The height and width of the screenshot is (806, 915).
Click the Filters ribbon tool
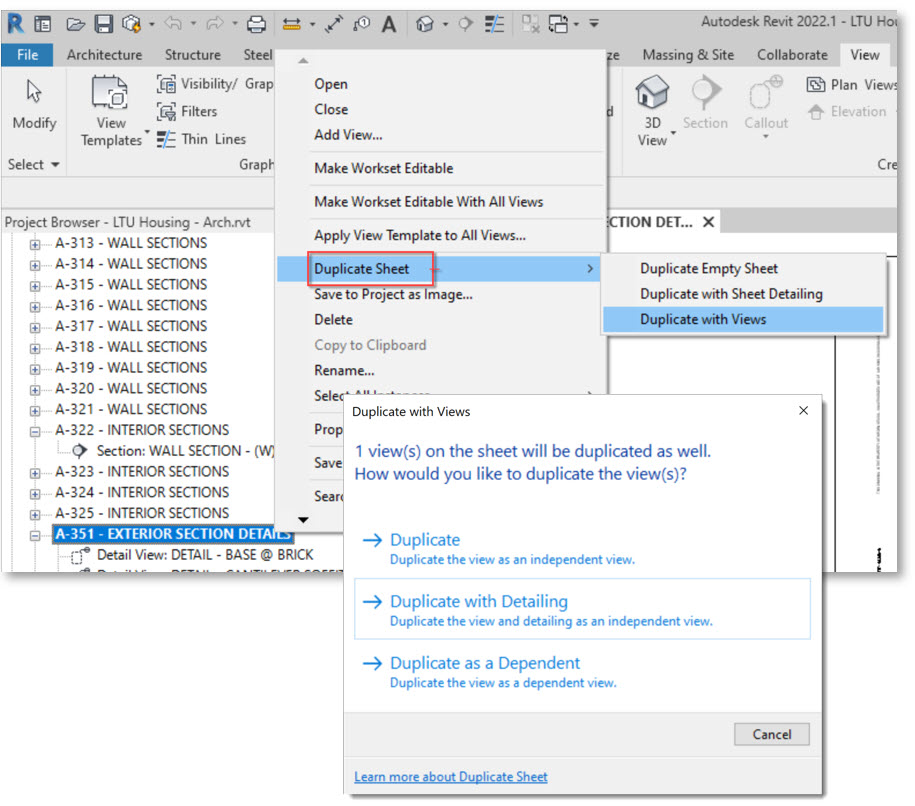tap(187, 111)
